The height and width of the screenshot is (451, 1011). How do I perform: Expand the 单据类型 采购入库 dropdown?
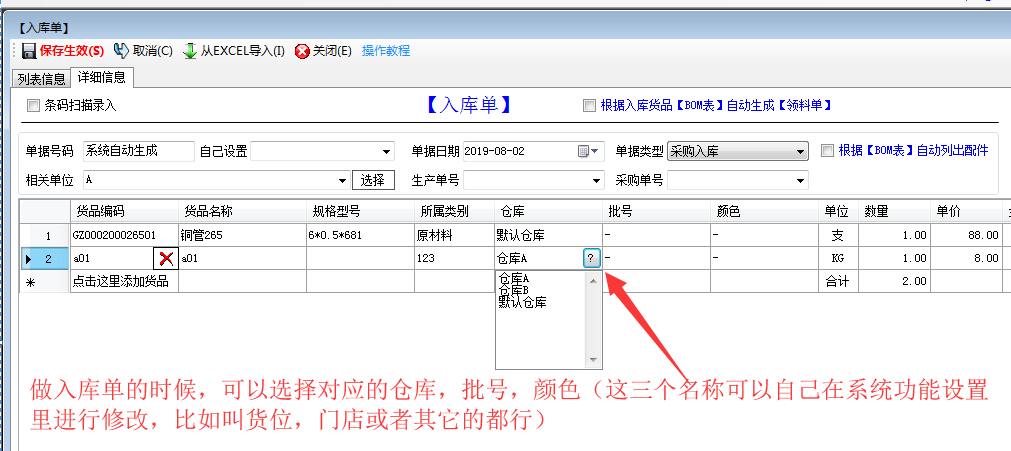point(800,151)
